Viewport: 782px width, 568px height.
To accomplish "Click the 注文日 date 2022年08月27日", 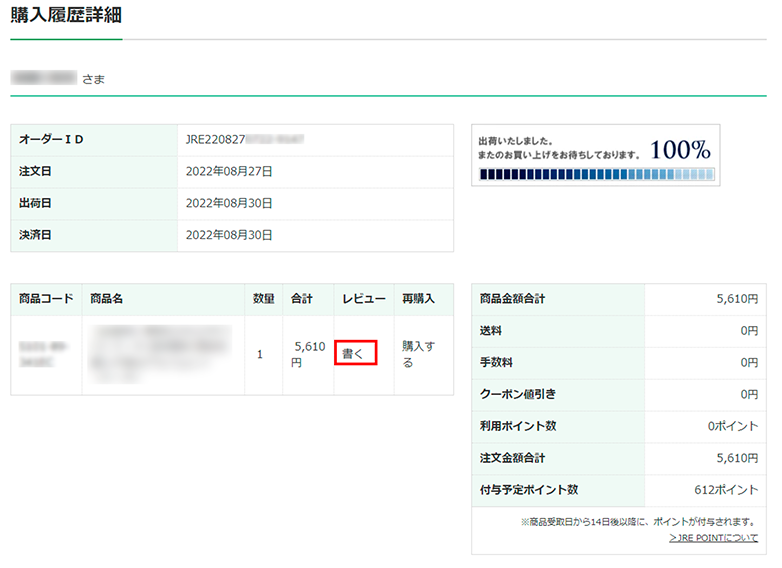I will [229, 172].
